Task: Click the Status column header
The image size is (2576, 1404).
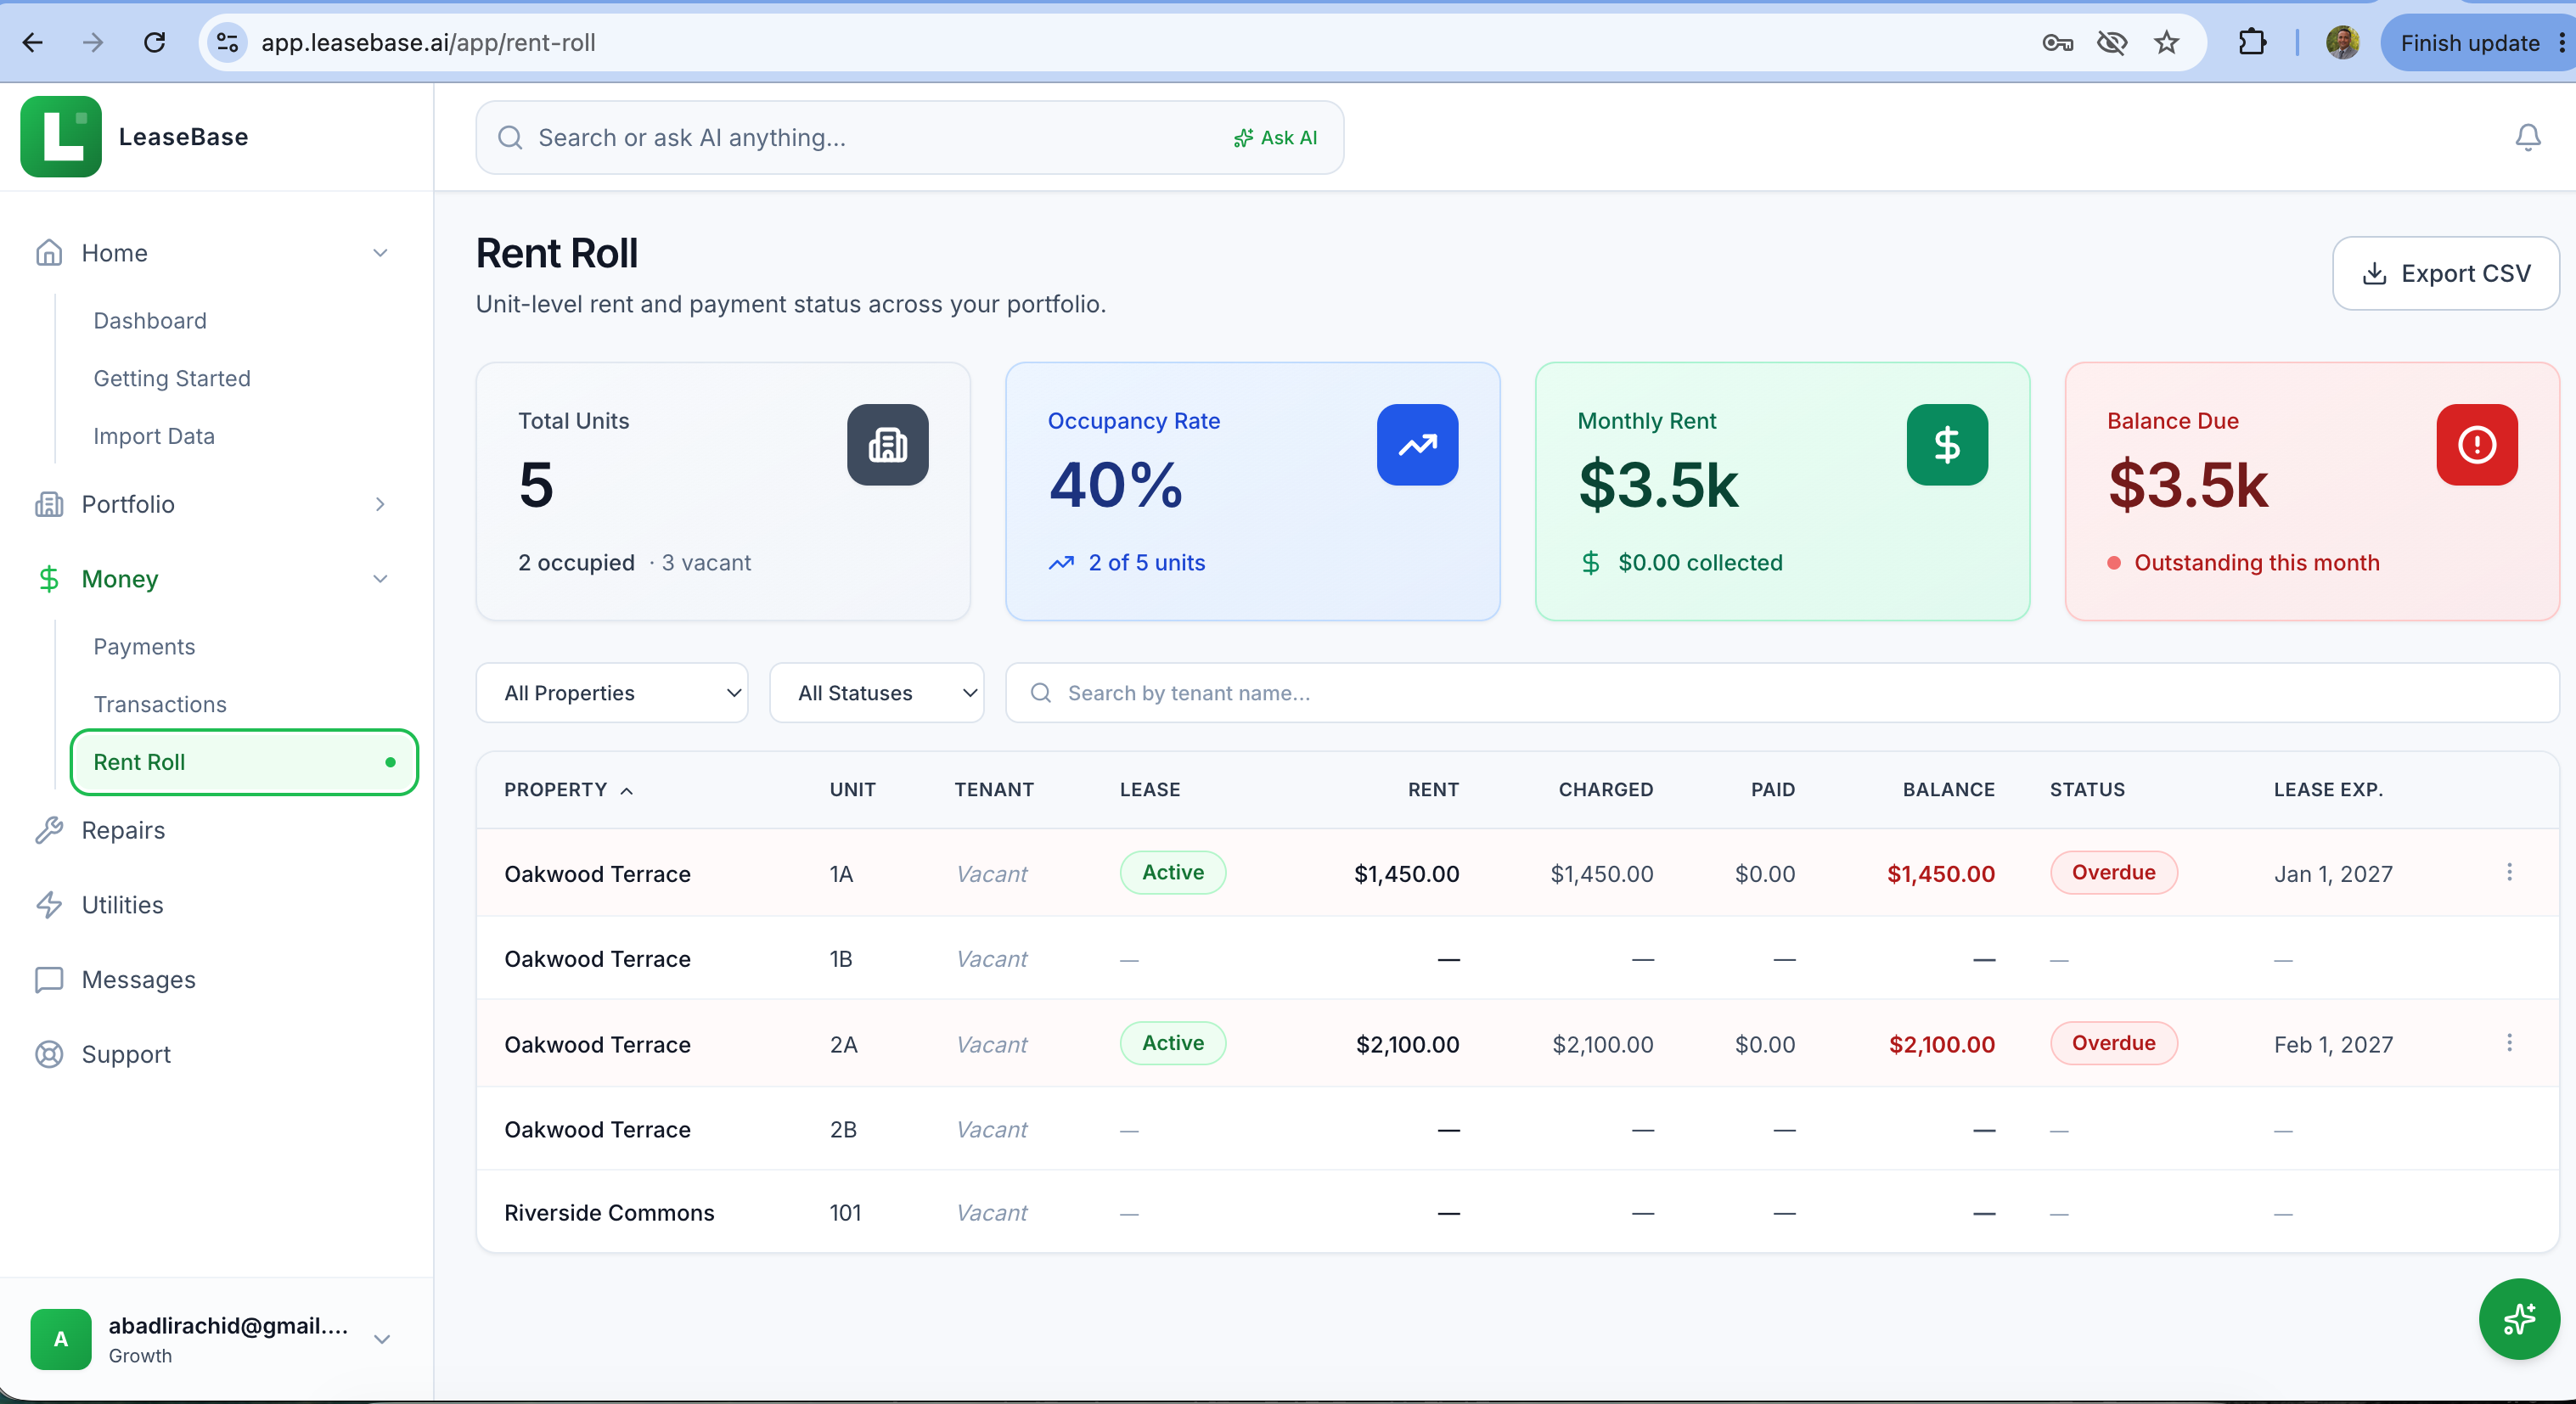Action: [2087, 789]
